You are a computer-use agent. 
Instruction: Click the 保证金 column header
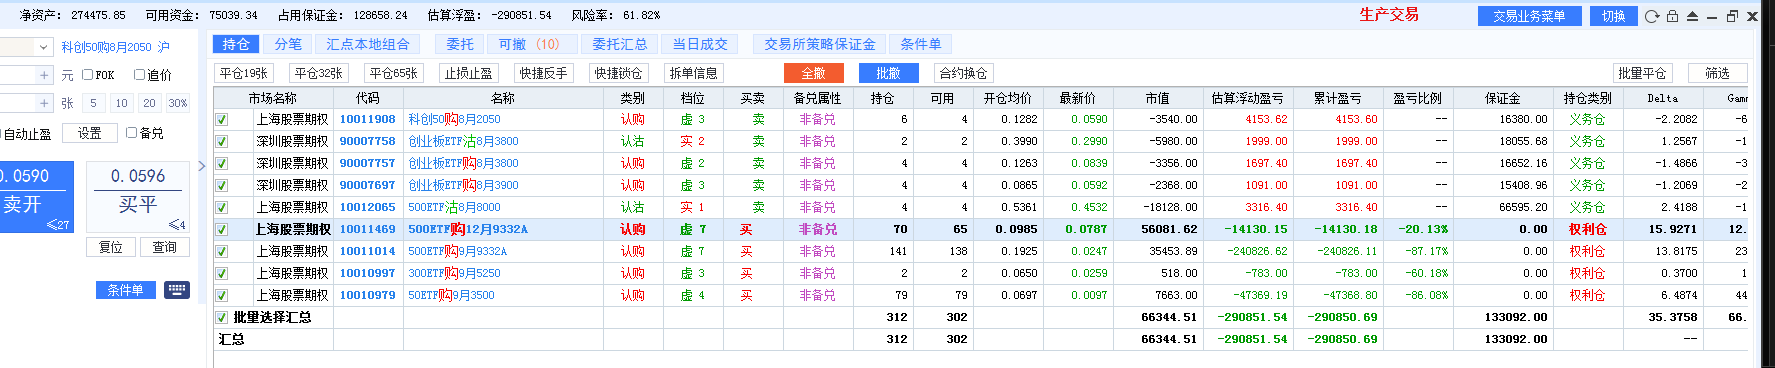[1502, 98]
